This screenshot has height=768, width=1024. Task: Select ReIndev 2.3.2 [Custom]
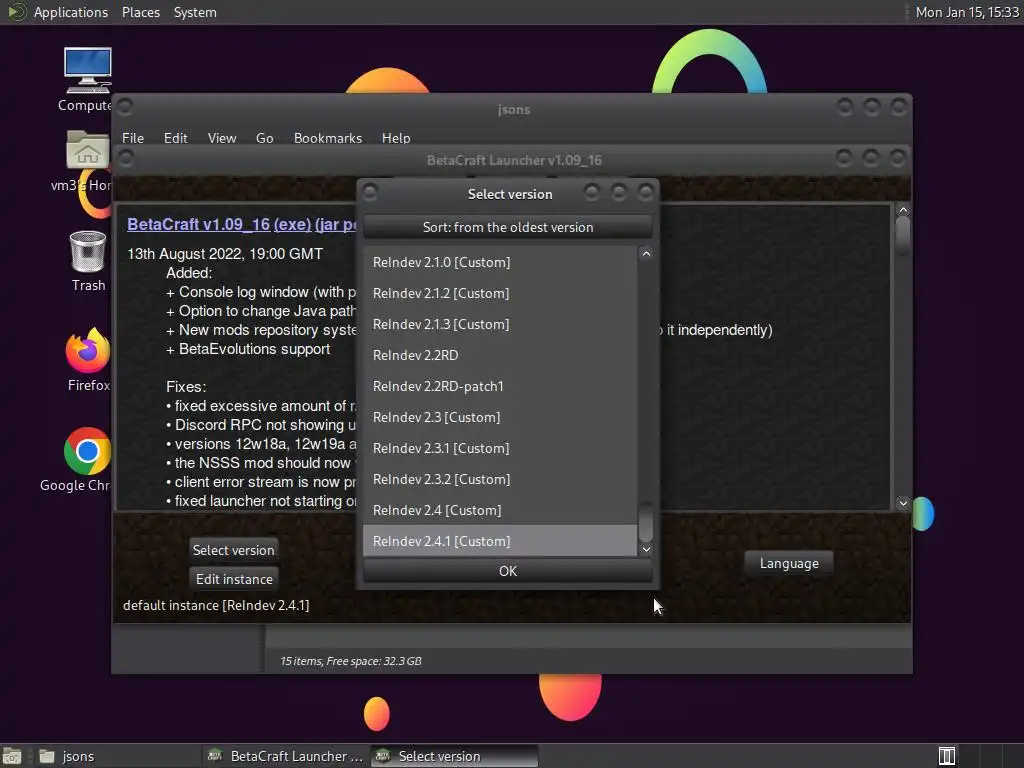pos(500,479)
